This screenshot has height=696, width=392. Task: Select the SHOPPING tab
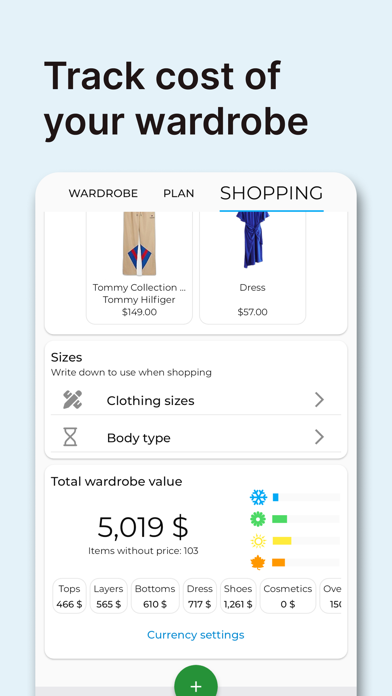[272, 194]
